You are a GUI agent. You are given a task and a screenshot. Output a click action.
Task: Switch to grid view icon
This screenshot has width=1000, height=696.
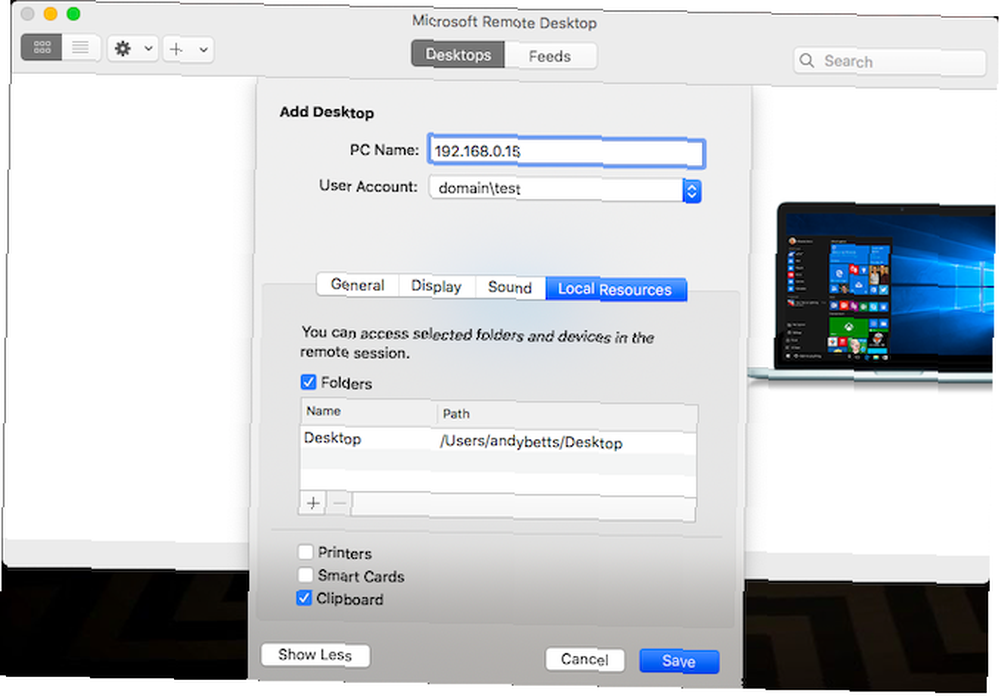41,47
